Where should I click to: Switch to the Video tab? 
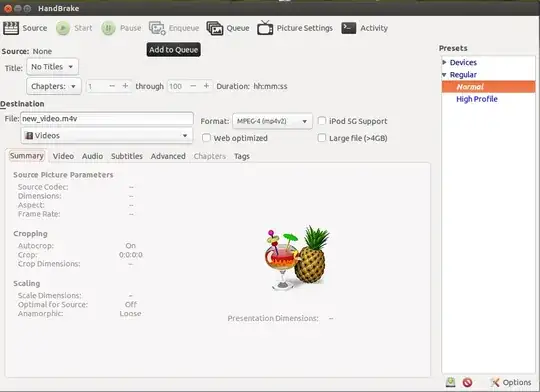pos(63,156)
